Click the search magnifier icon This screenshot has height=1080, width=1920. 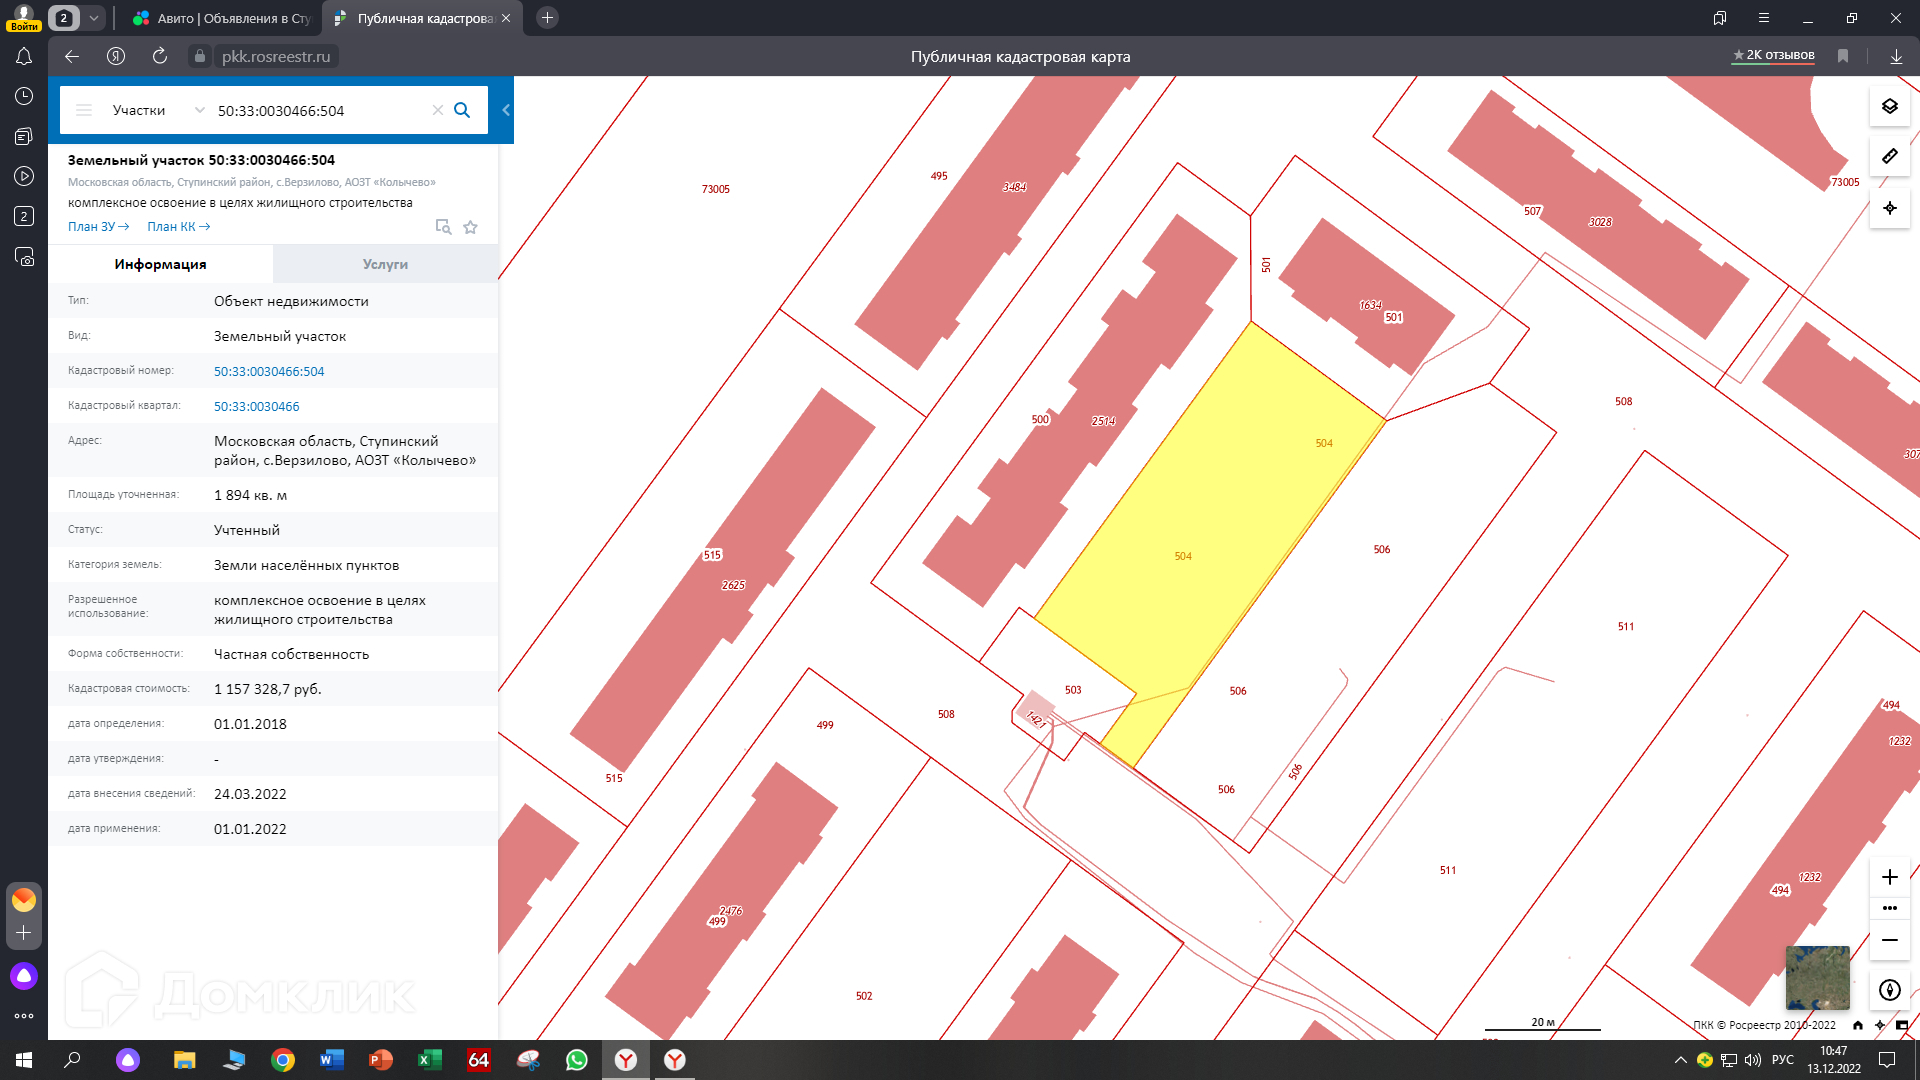(x=462, y=110)
